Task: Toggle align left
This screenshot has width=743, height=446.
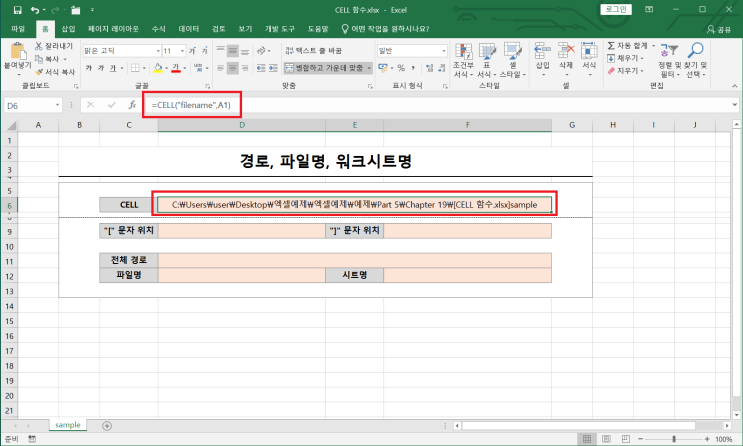Action: 220,68
